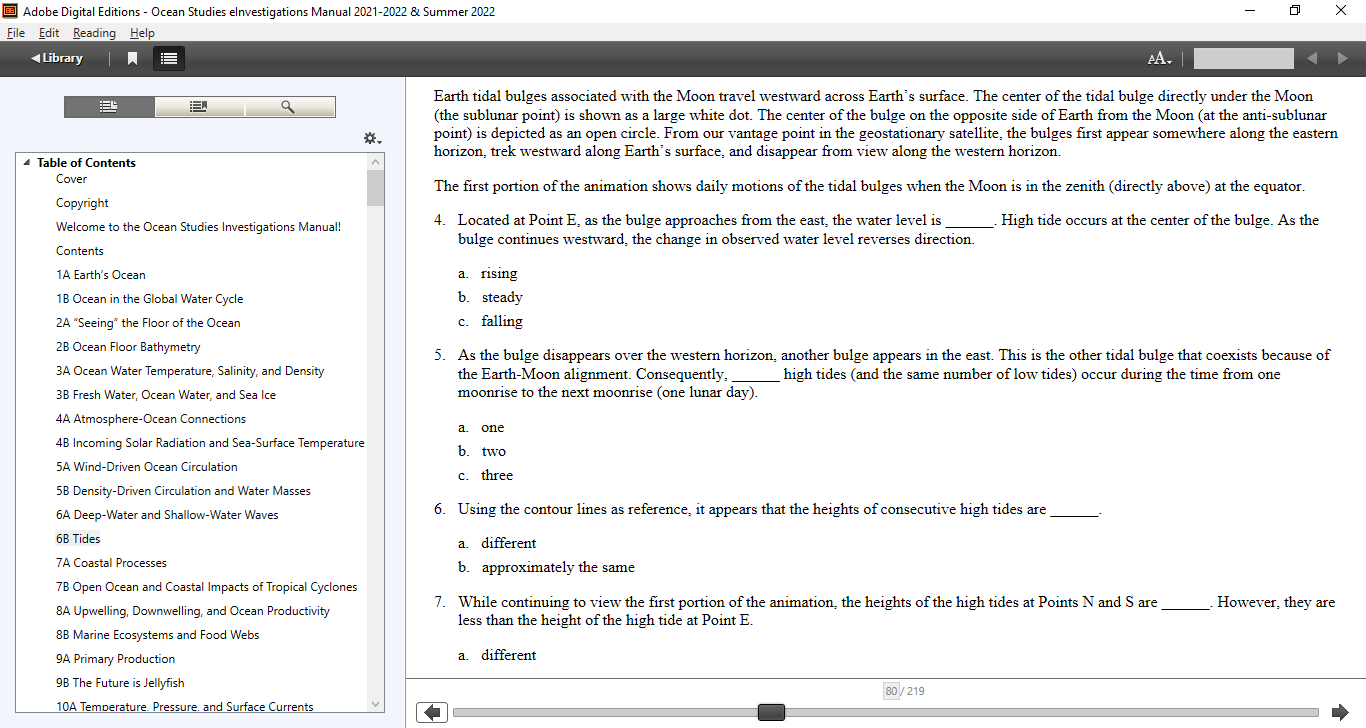Click answer text 'one' in question 5
1366x728 pixels.
pyautogui.click(x=493, y=427)
